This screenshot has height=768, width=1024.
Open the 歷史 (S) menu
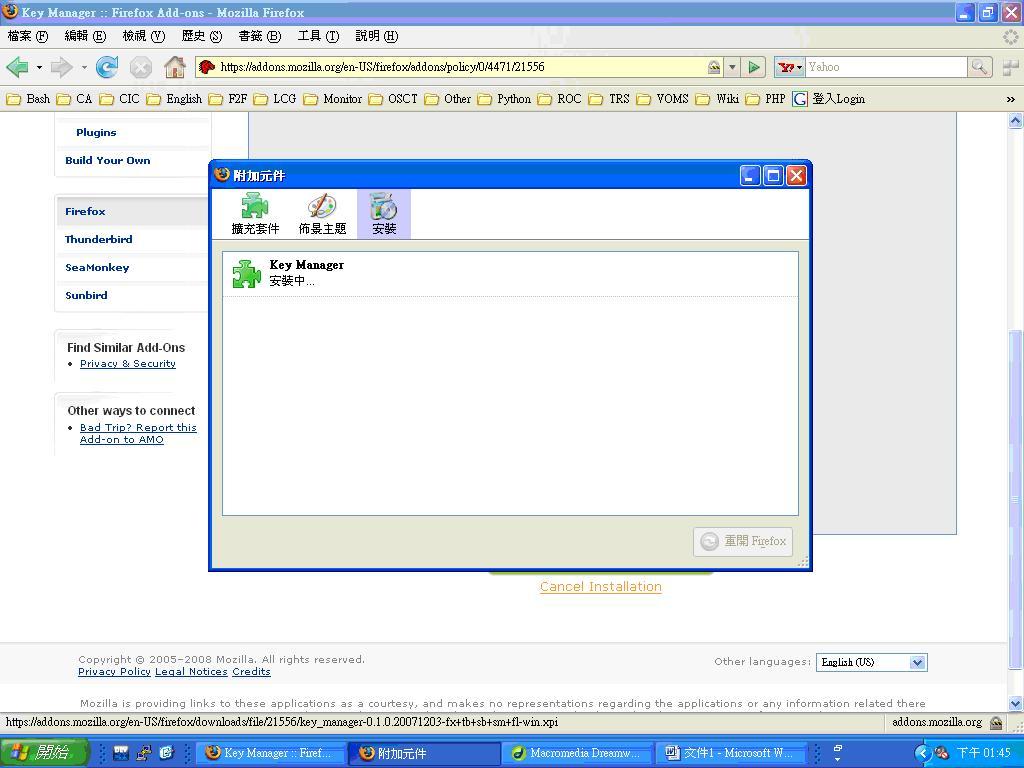[202, 36]
